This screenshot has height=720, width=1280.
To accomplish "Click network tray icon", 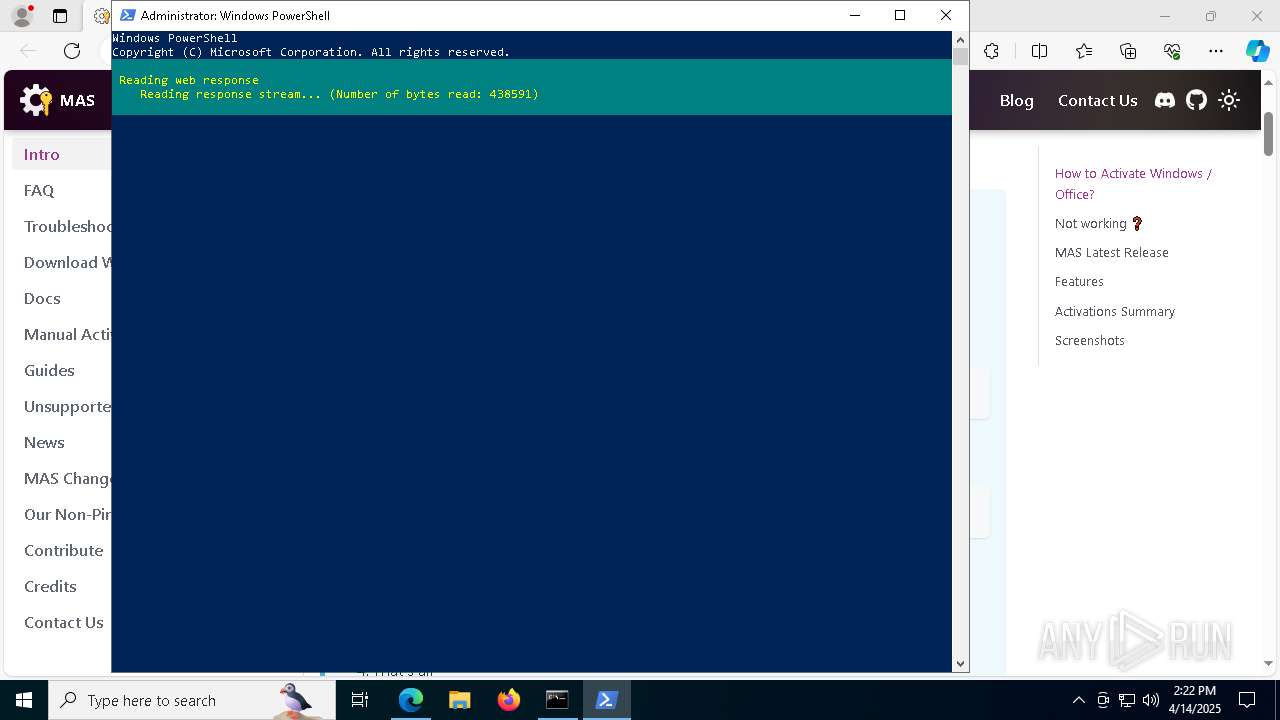I will pyautogui.click(x=1127, y=700).
